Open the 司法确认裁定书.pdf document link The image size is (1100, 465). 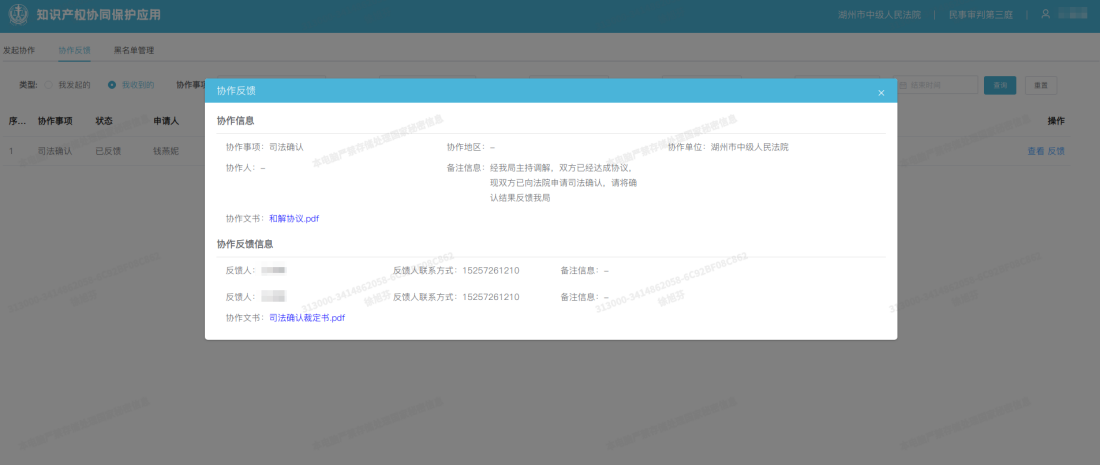click(x=307, y=317)
